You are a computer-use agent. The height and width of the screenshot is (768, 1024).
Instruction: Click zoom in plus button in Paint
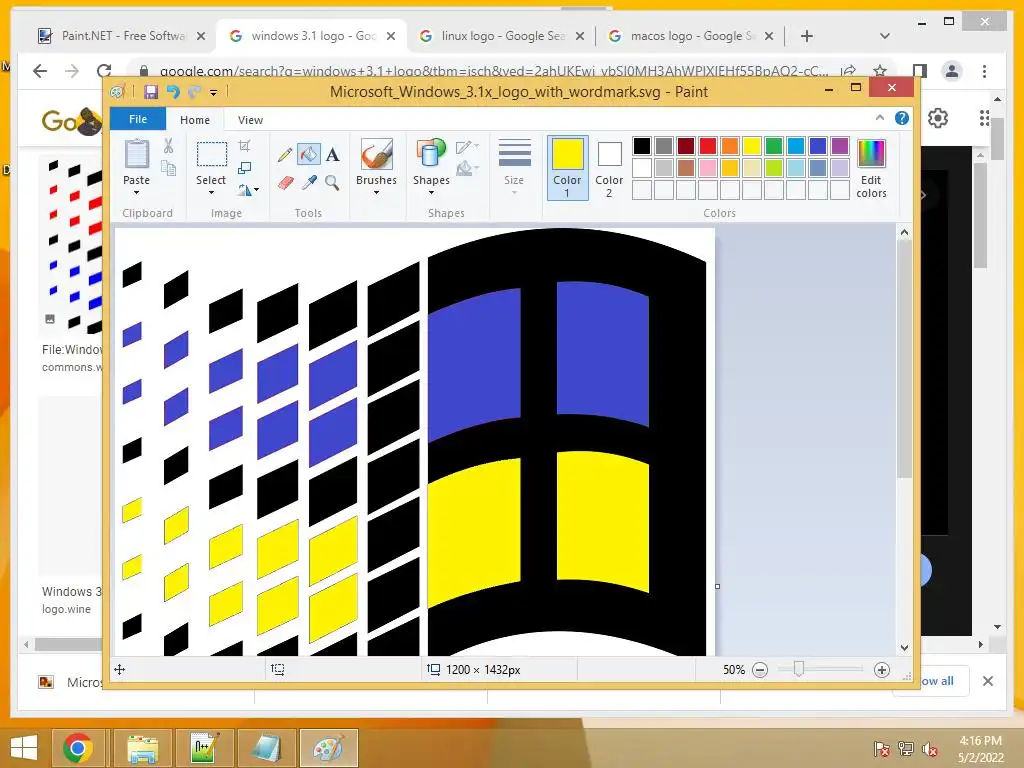click(882, 669)
